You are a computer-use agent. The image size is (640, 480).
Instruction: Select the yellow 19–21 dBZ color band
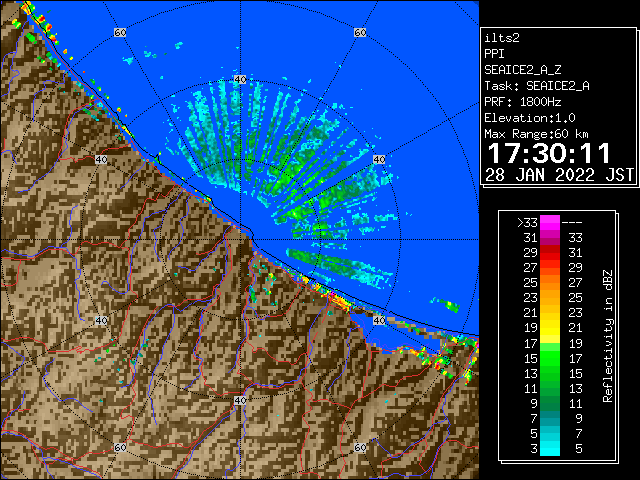550,328
